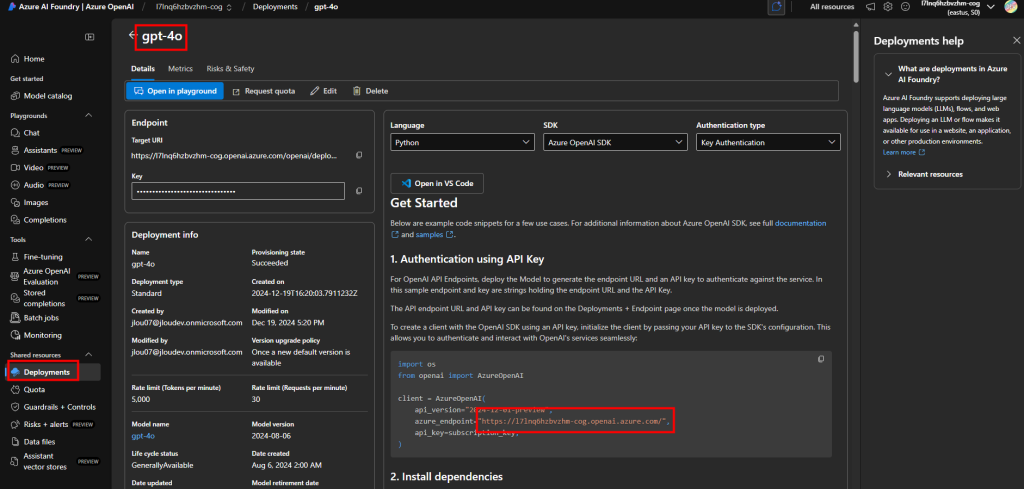Go to Home in sidebar
Image resolution: width=1024 pixels, height=489 pixels.
click(x=28, y=59)
